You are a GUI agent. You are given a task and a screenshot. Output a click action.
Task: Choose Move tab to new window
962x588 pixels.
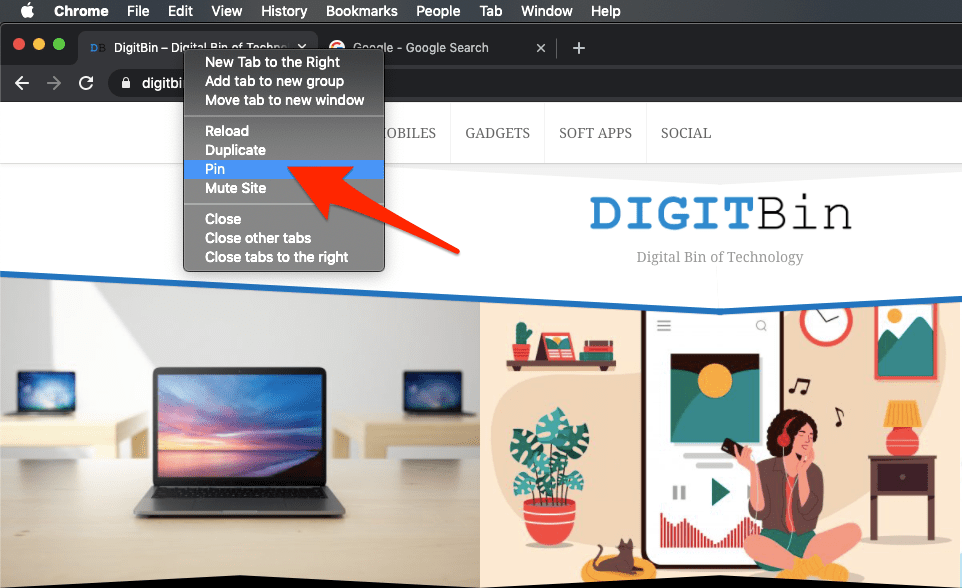tap(284, 100)
